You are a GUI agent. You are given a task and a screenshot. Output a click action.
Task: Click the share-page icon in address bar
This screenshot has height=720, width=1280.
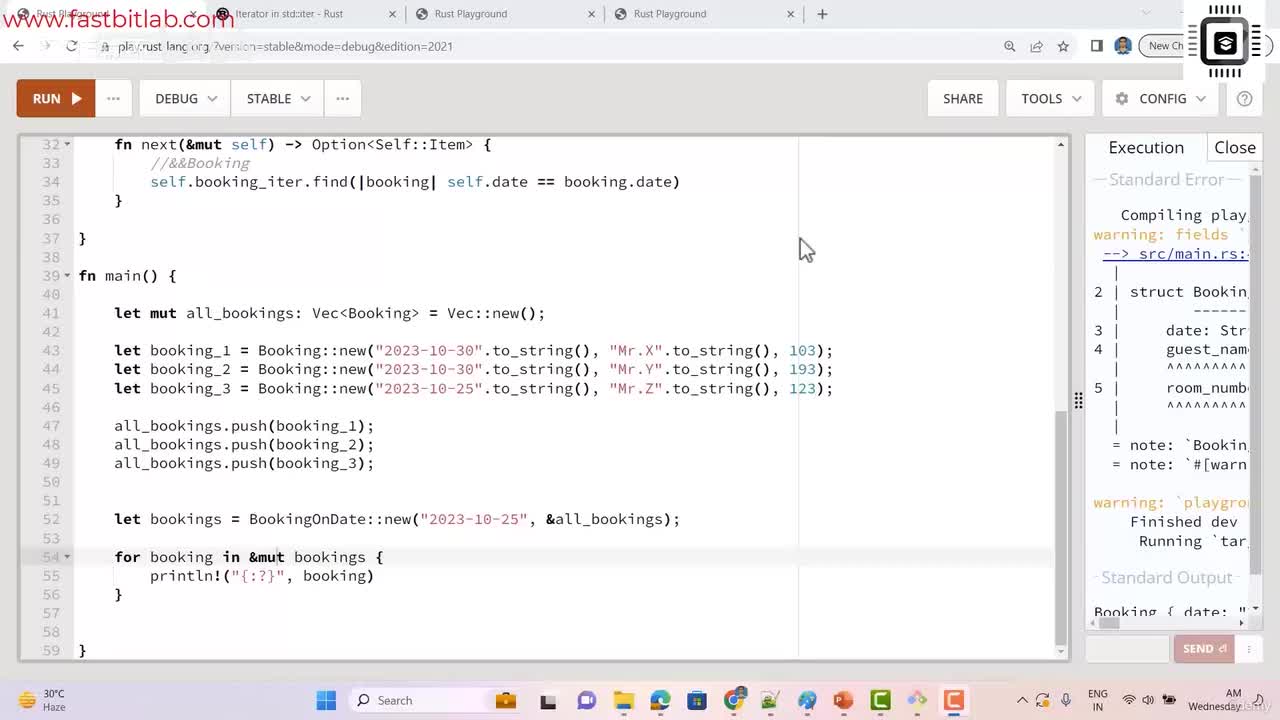(1036, 46)
